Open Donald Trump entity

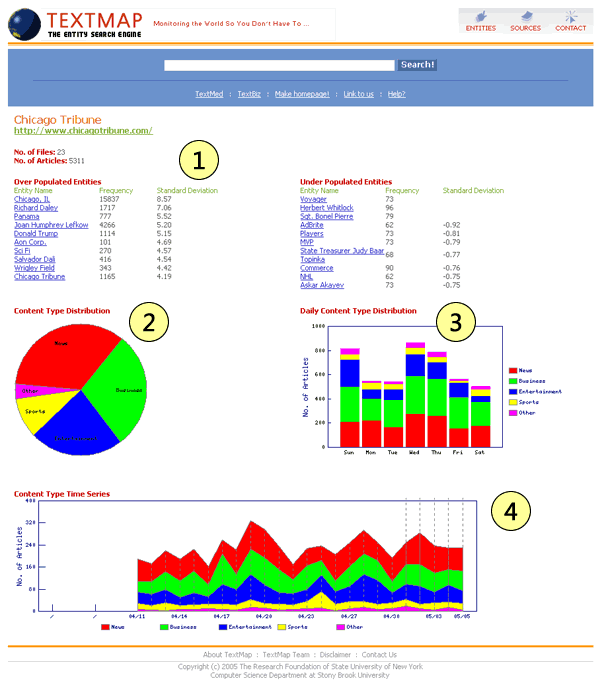(x=36, y=234)
